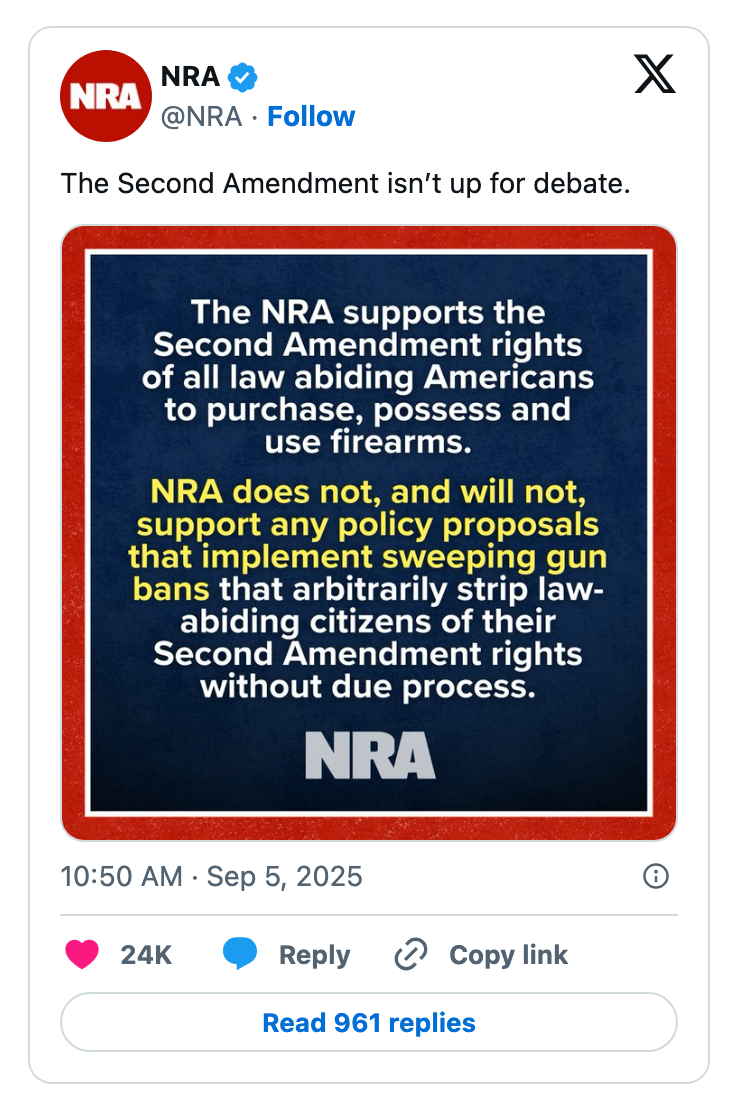Screen dimensions: 740x1106
Task: Select the NRA display name
Action: pyautogui.click(x=189, y=75)
